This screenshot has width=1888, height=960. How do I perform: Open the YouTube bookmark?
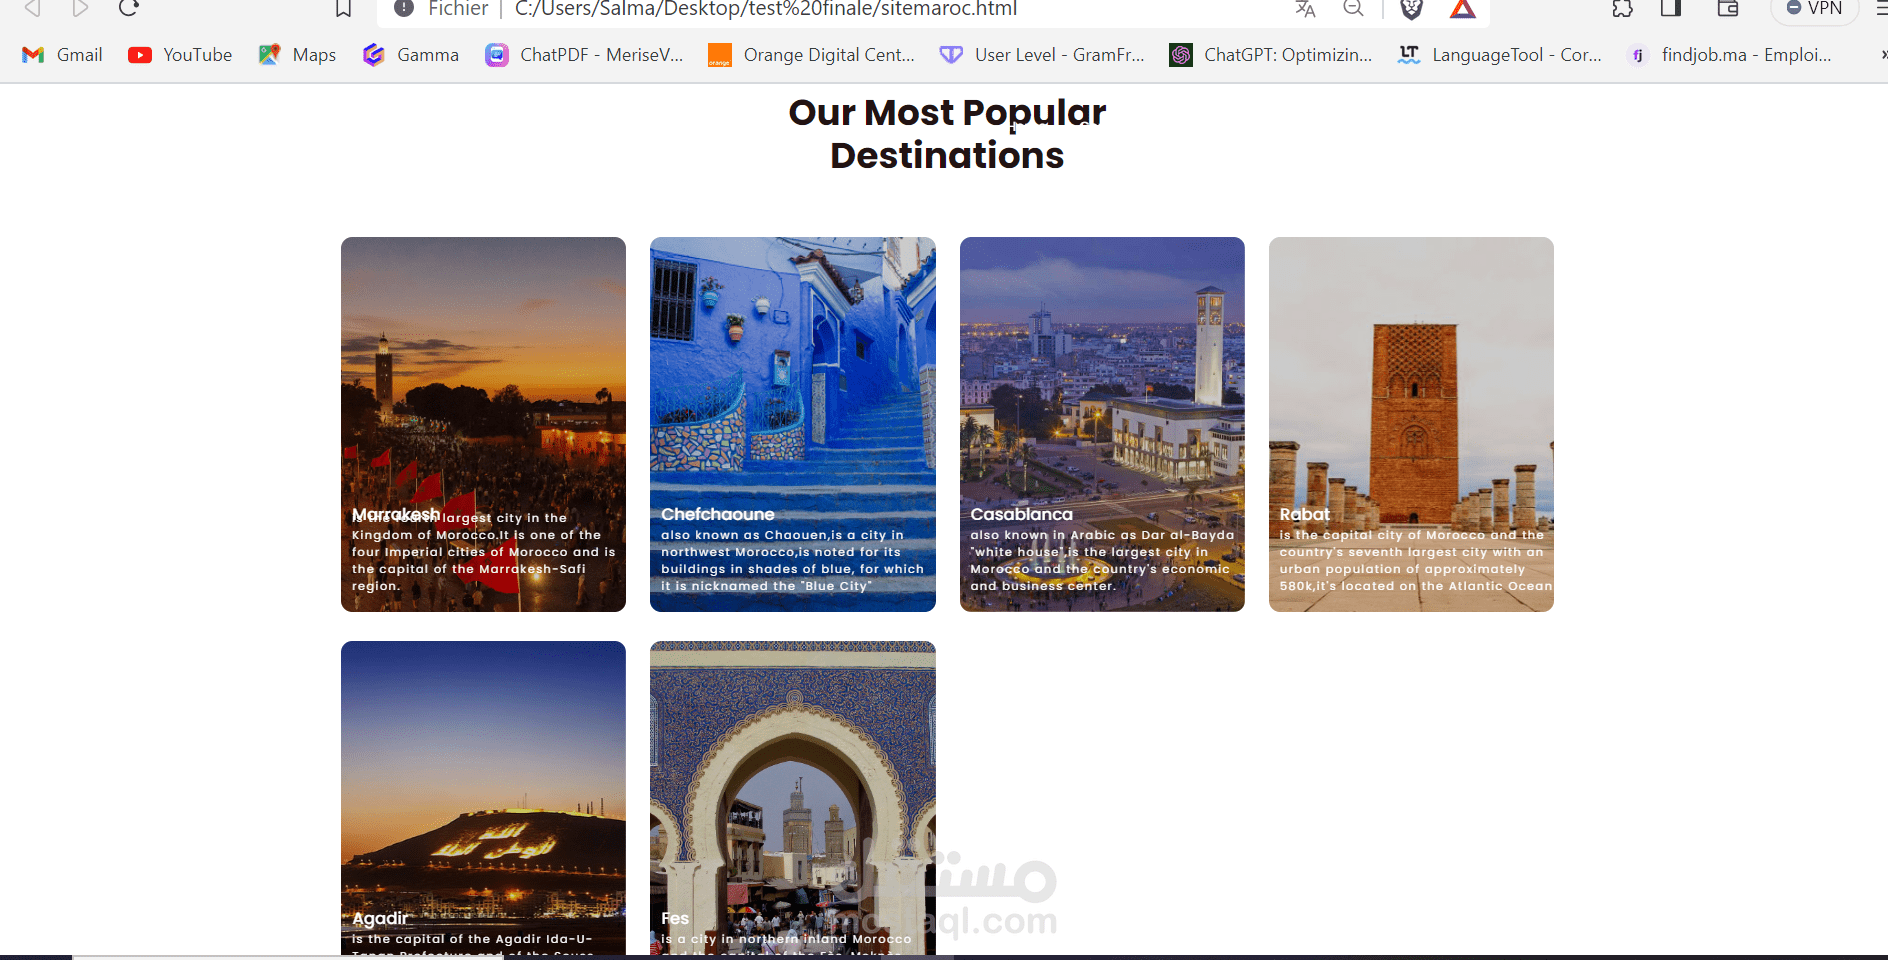point(180,55)
